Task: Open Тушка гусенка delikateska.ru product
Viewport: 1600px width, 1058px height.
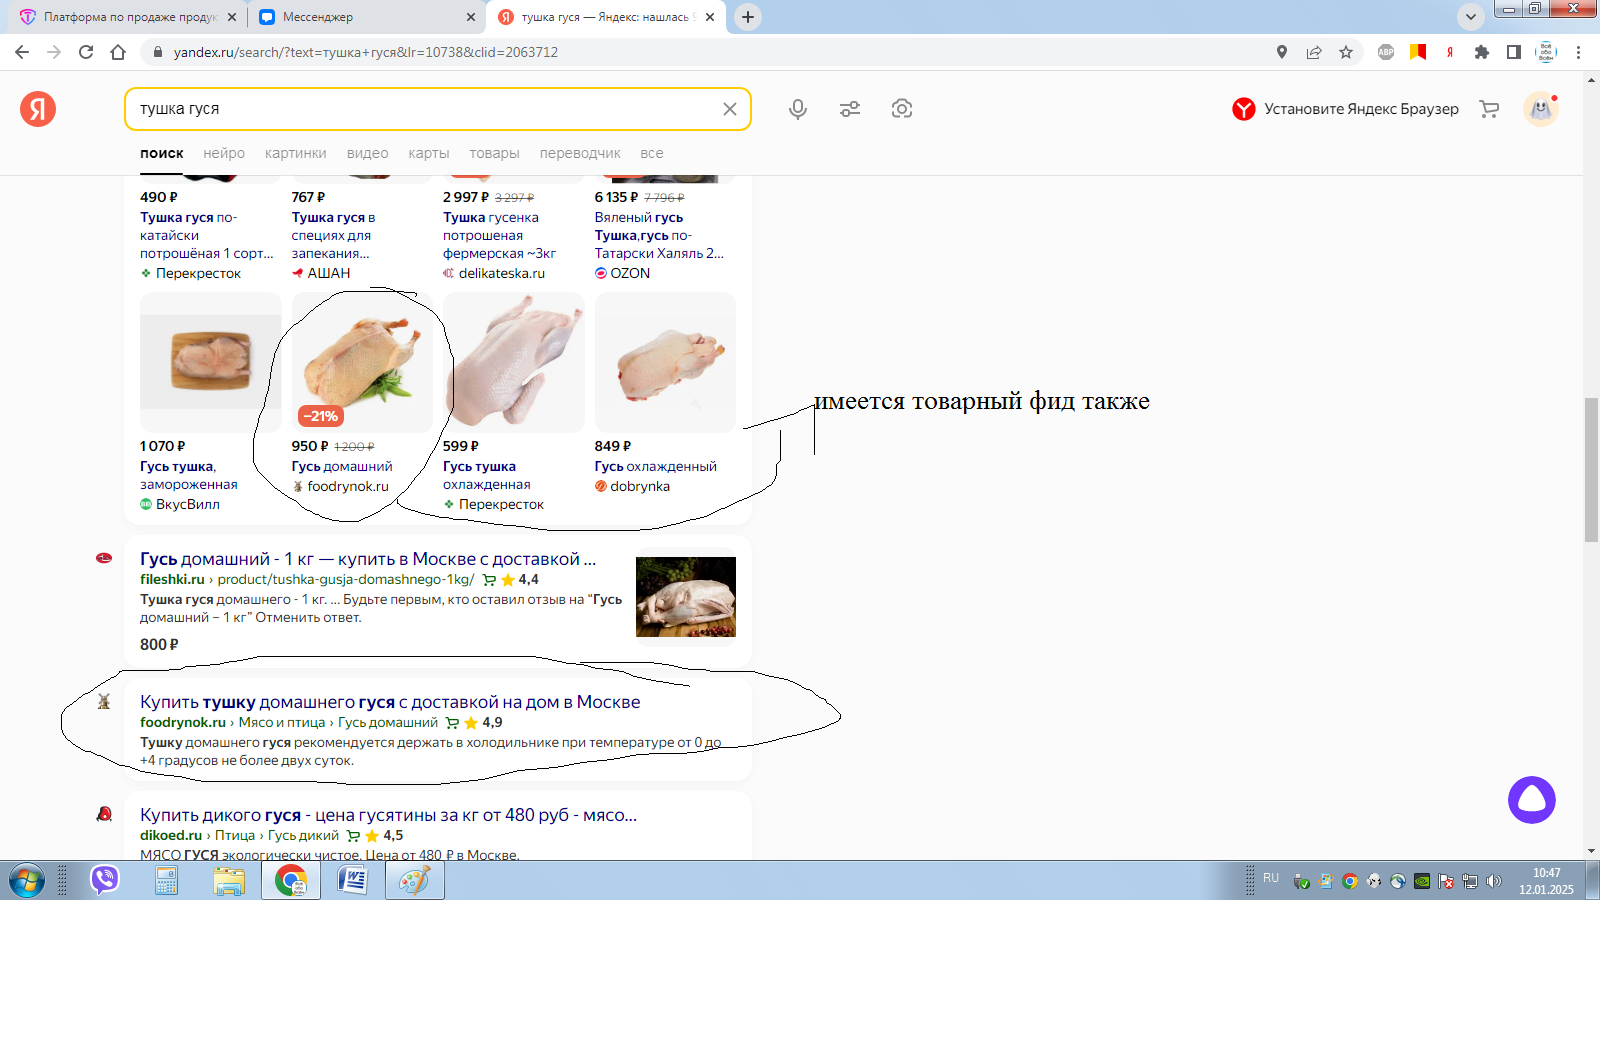Action: click(x=500, y=235)
